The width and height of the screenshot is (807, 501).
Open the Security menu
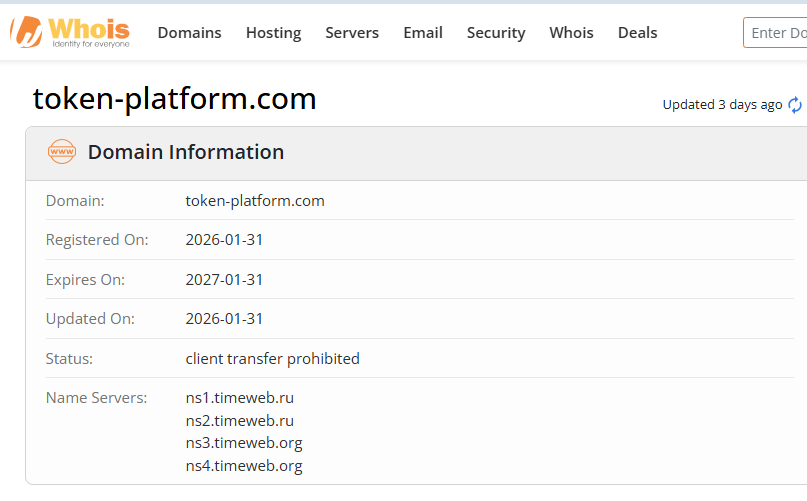(x=496, y=33)
